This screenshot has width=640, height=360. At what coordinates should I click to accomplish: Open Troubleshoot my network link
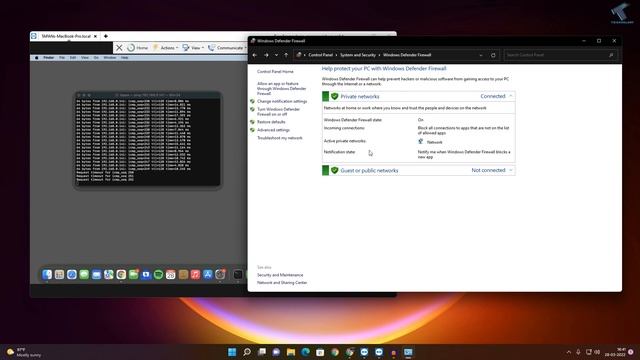[280, 138]
